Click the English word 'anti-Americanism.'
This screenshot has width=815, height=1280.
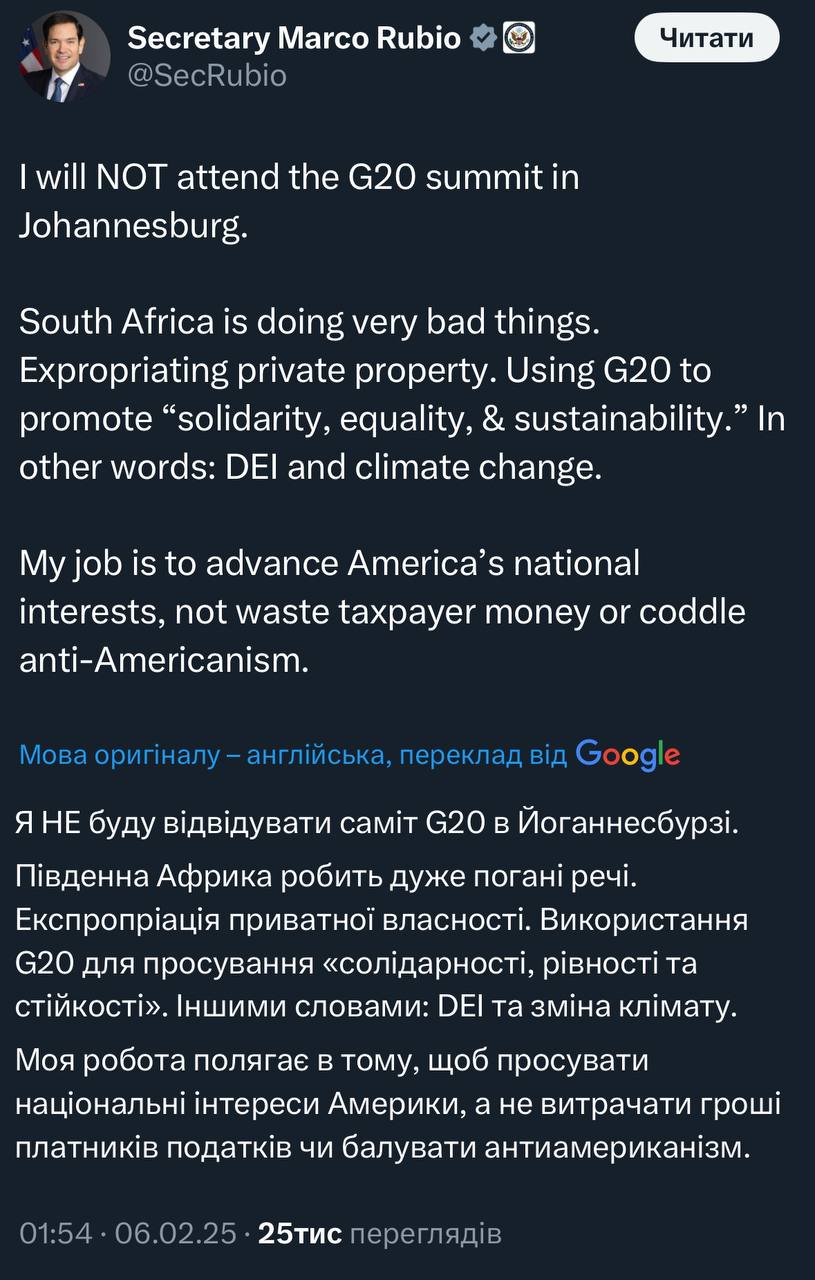coord(163,661)
